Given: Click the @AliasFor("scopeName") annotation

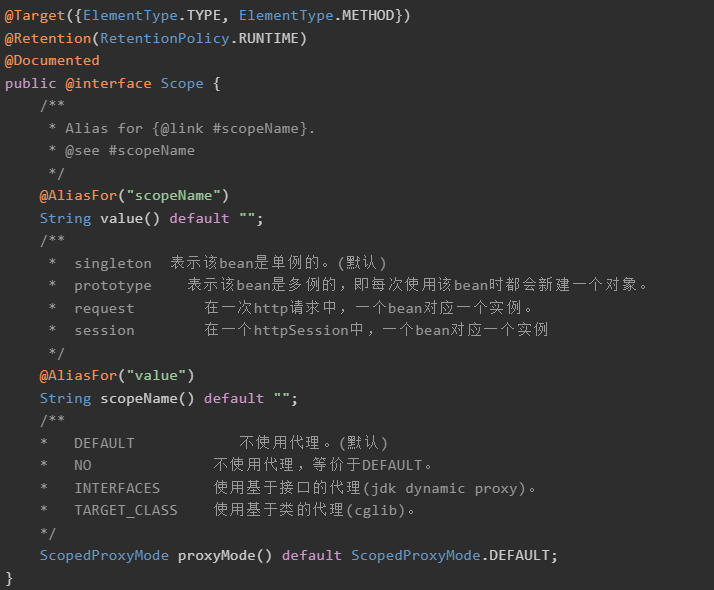Looking at the screenshot, I should point(134,194).
